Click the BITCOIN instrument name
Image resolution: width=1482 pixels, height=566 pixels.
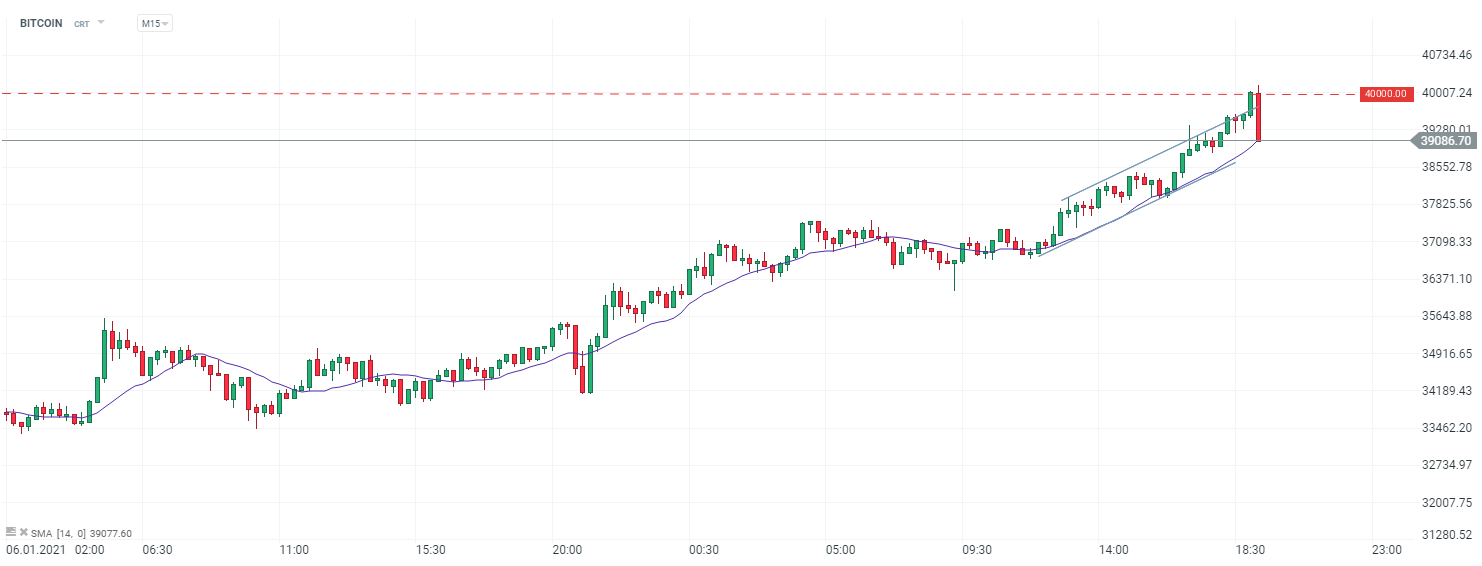coord(41,23)
